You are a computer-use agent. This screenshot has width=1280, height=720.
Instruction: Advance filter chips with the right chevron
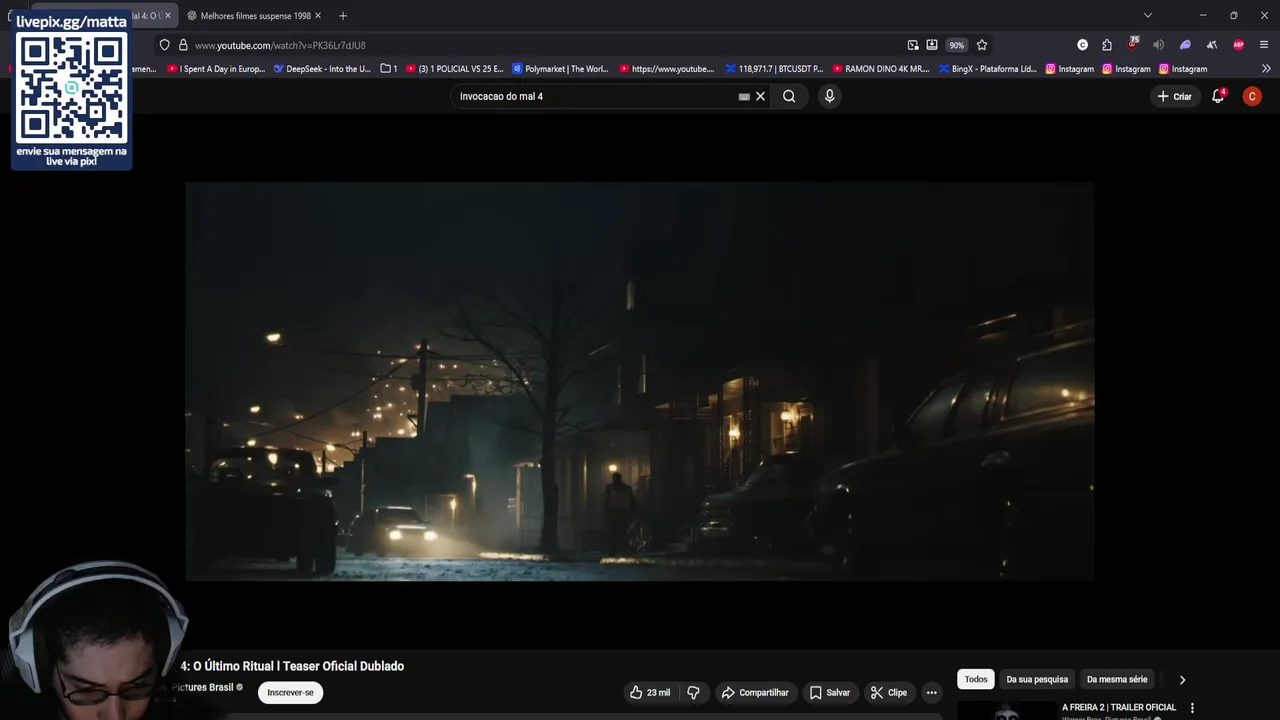click(1182, 679)
